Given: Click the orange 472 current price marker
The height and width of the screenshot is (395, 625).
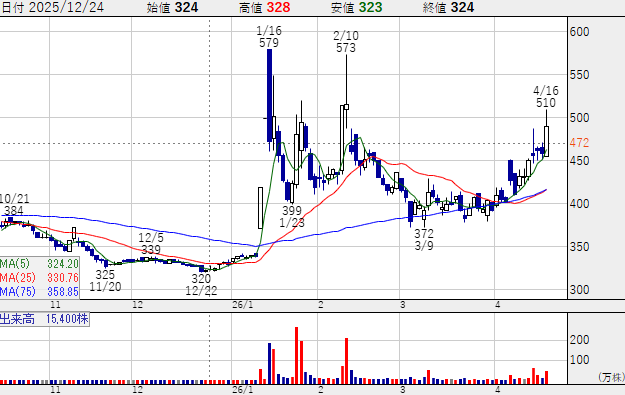Looking at the screenshot, I should (x=580, y=143).
